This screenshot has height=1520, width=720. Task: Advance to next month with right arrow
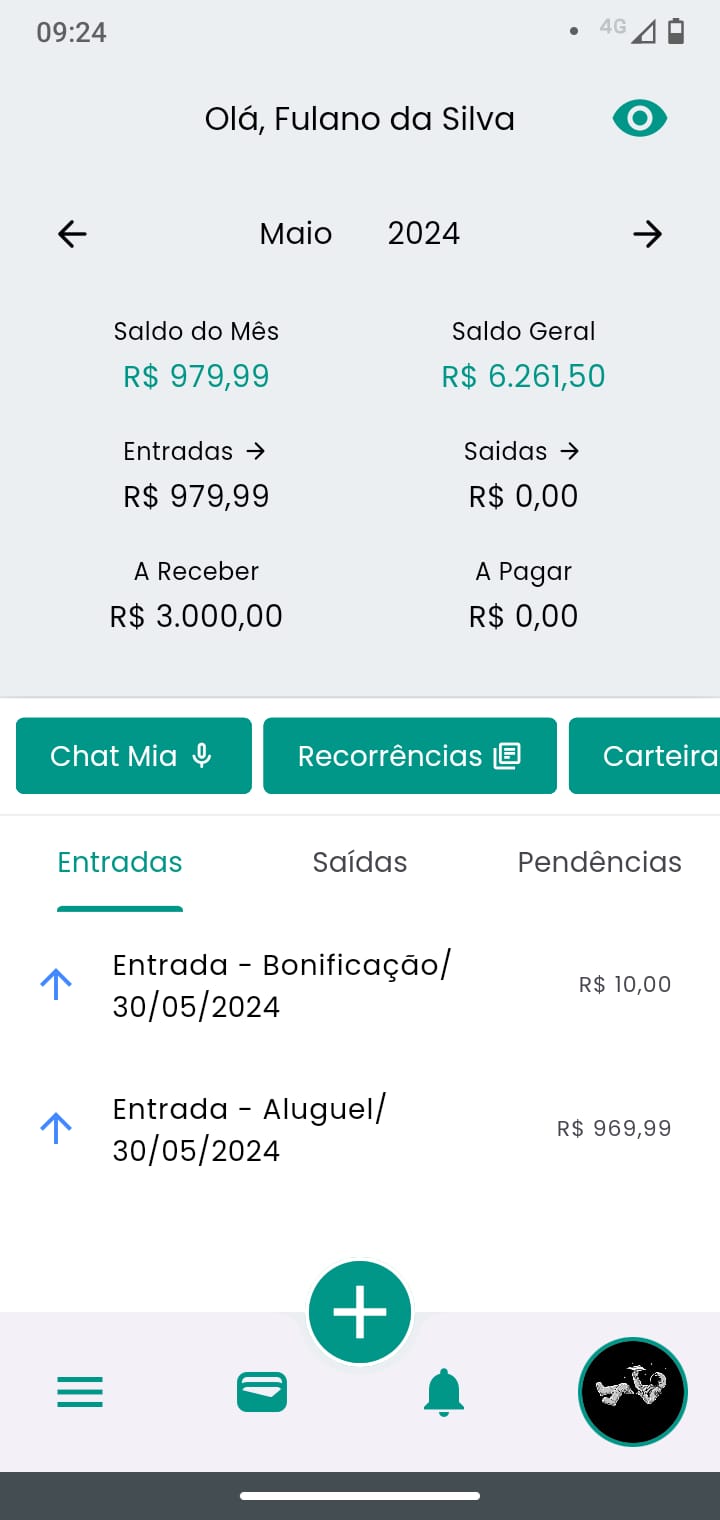tap(647, 234)
